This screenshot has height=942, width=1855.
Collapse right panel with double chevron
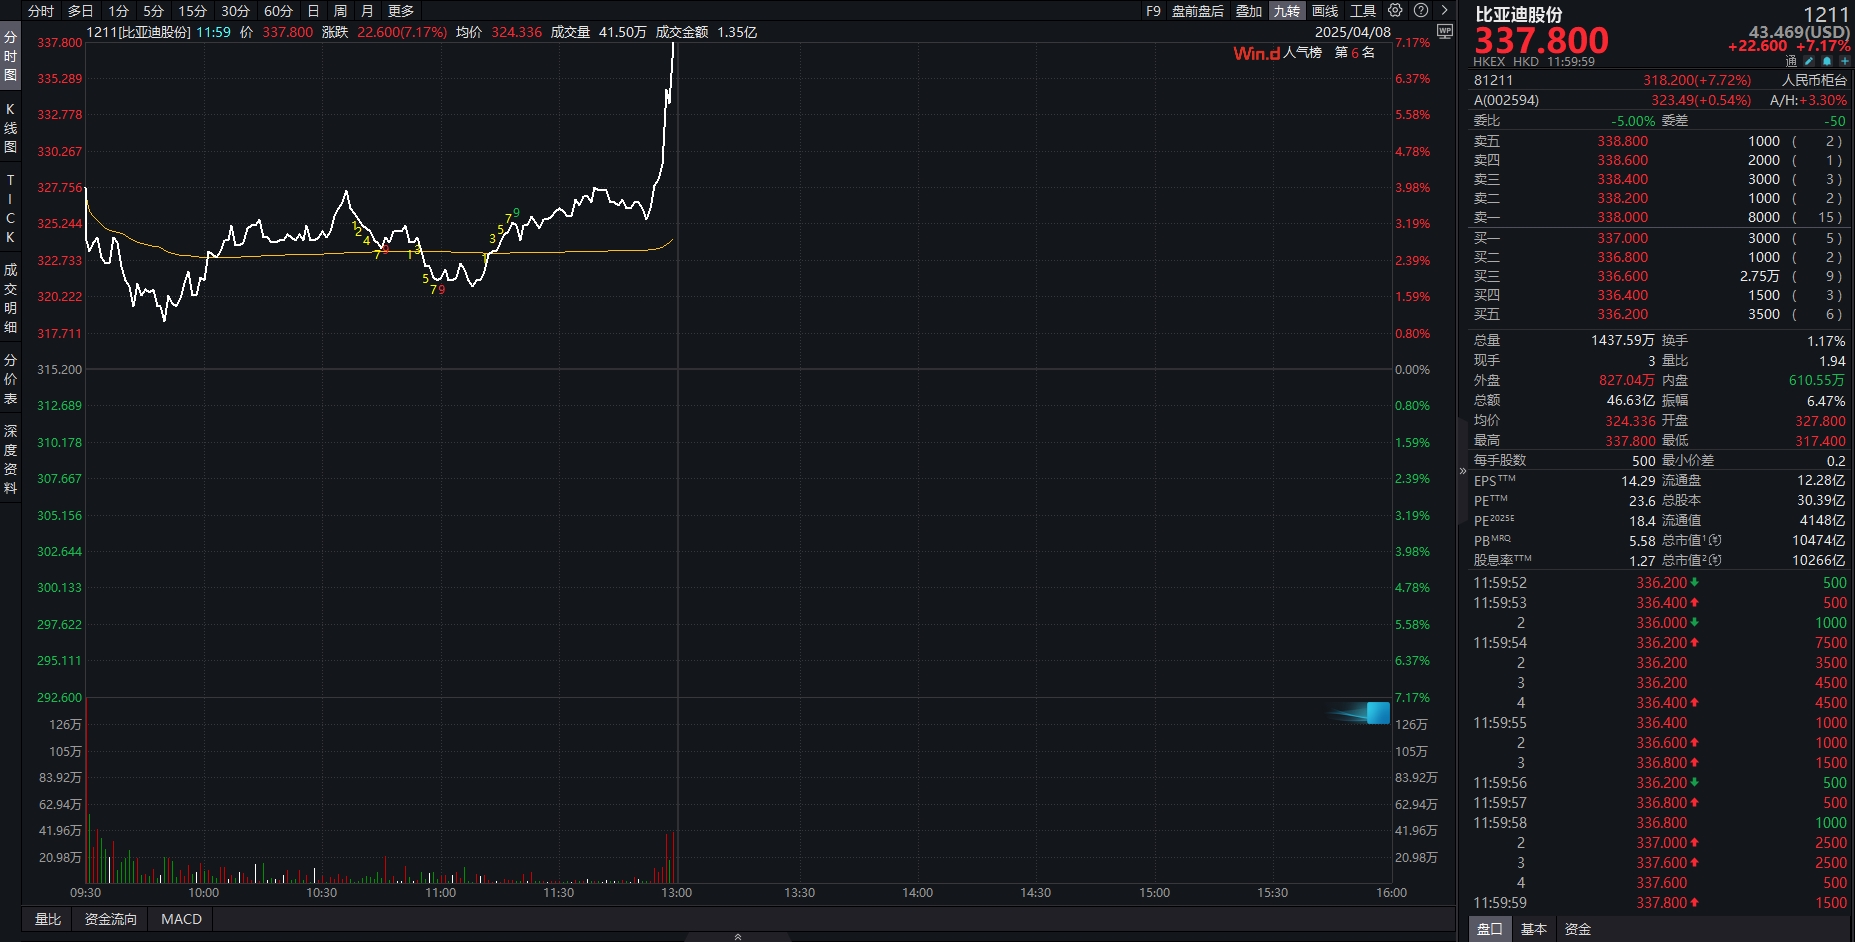tap(1462, 470)
